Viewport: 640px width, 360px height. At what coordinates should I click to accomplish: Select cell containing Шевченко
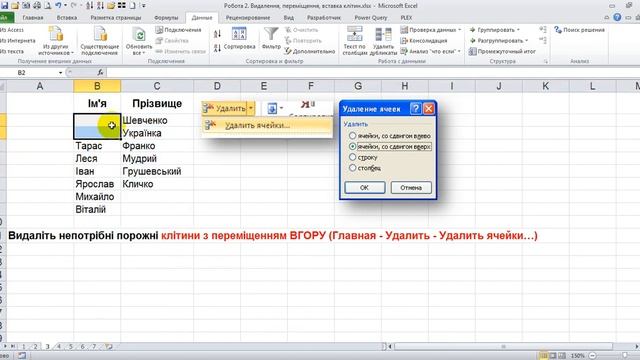157,120
